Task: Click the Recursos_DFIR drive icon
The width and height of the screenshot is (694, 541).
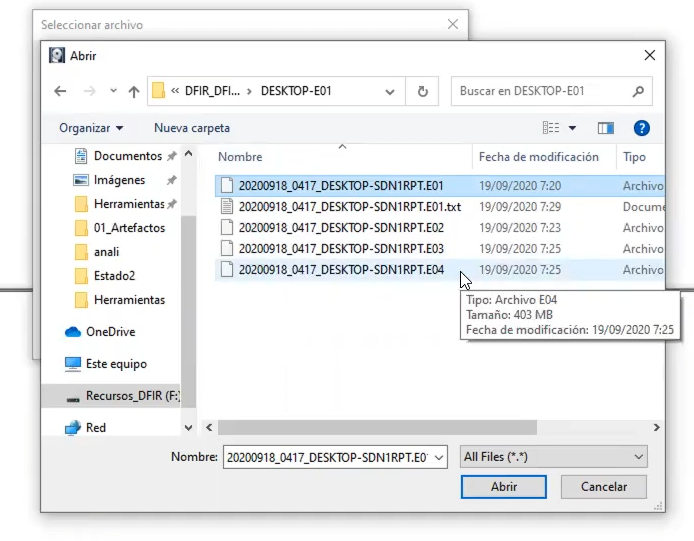Action: pos(73,399)
